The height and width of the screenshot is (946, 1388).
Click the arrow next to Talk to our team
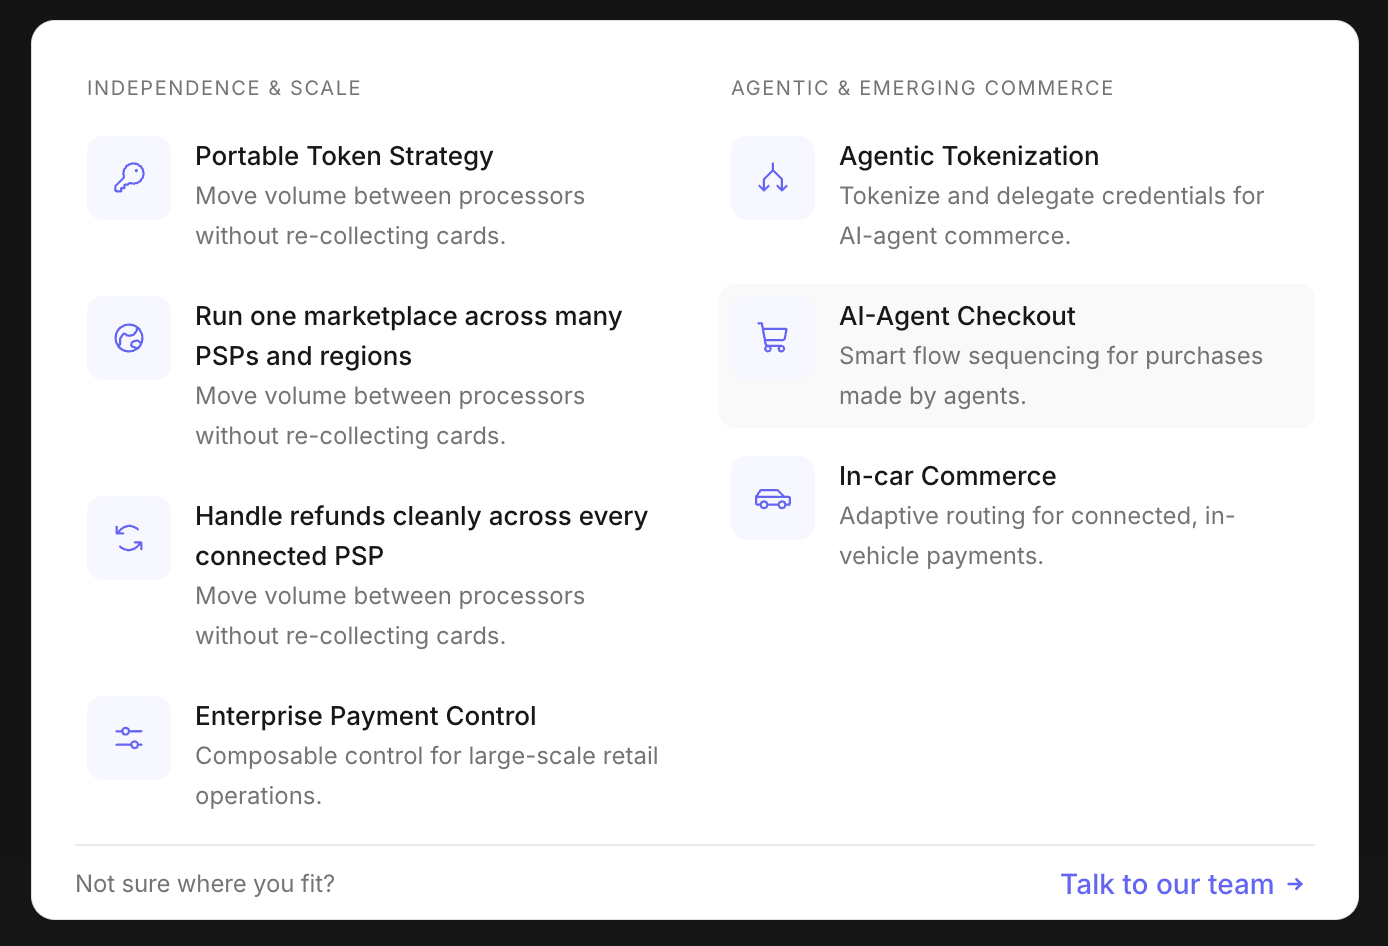pyautogui.click(x=1295, y=884)
